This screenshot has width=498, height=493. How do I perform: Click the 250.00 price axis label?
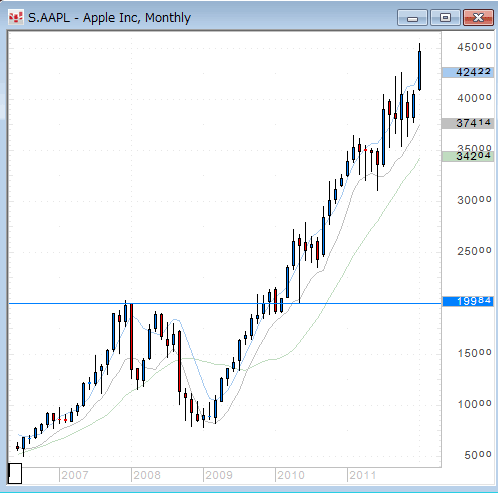pos(474,251)
